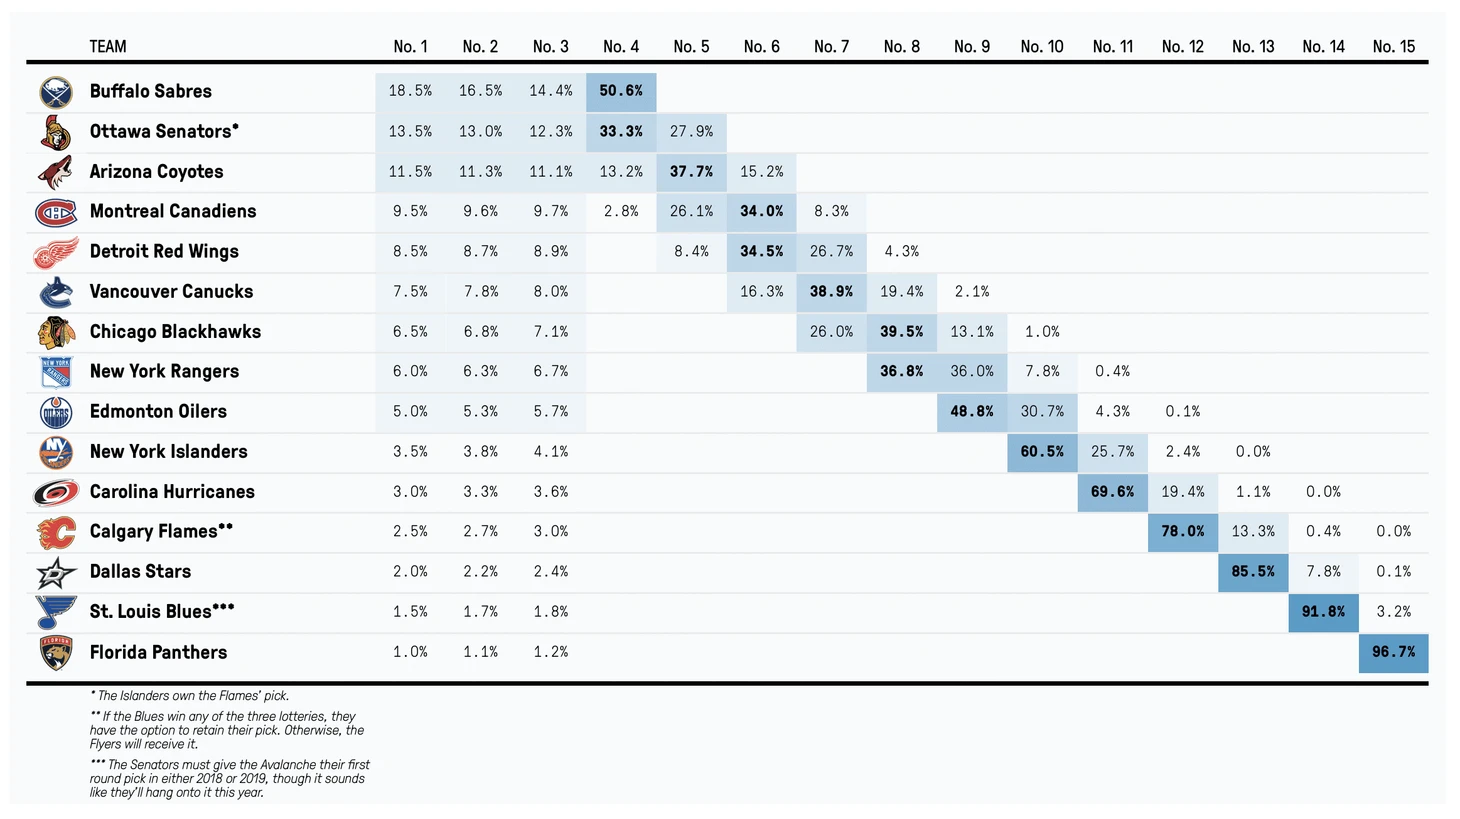This screenshot has width=1460, height=819.
Task: Click the Calgary Flames logo
Action: pos(56,532)
